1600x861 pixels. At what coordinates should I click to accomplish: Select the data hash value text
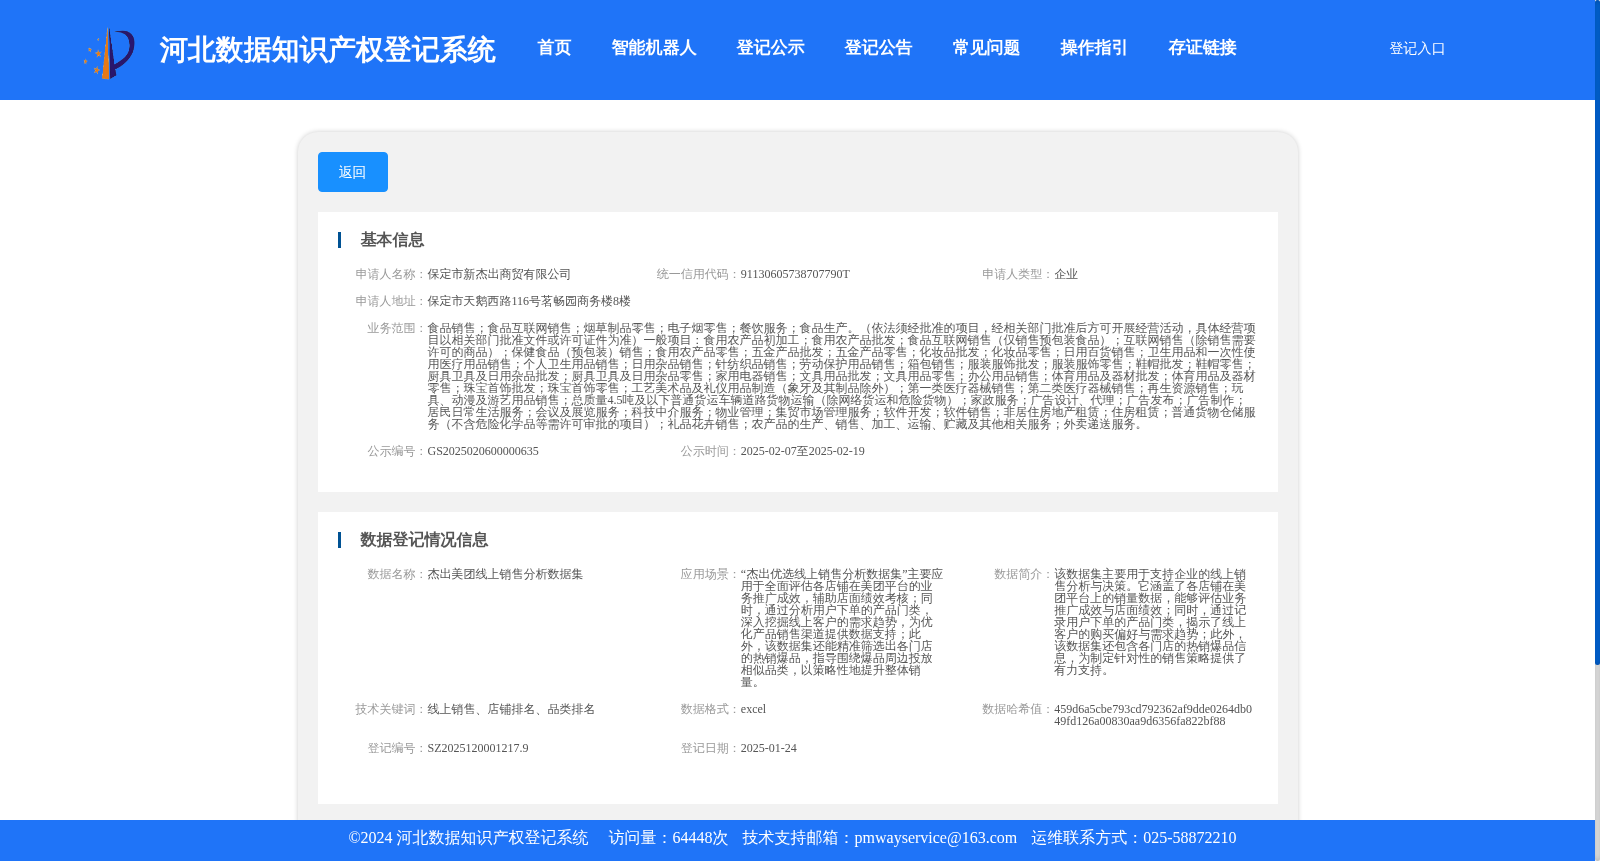click(x=1153, y=715)
